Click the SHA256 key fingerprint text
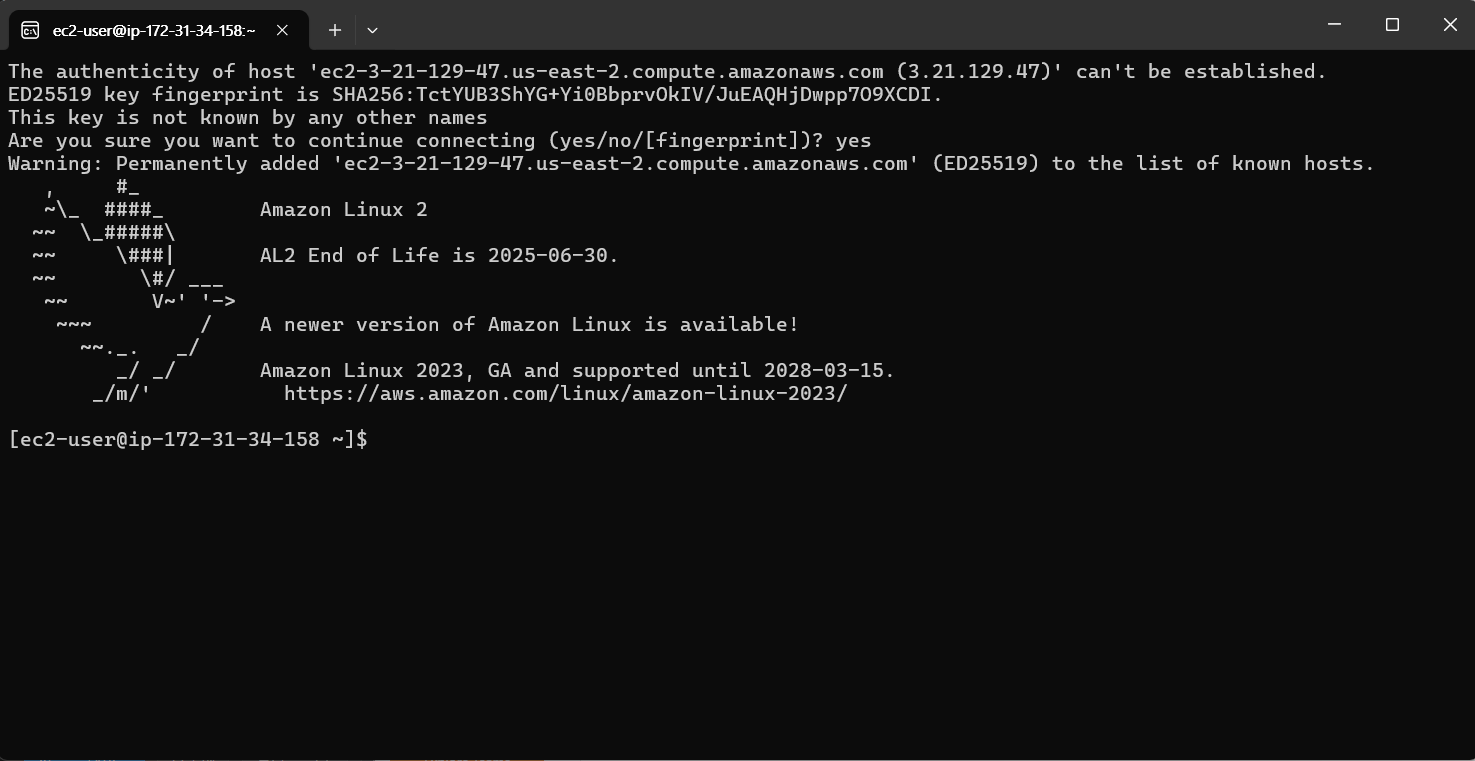Screen dimensions: 1475x761 [637, 95]
